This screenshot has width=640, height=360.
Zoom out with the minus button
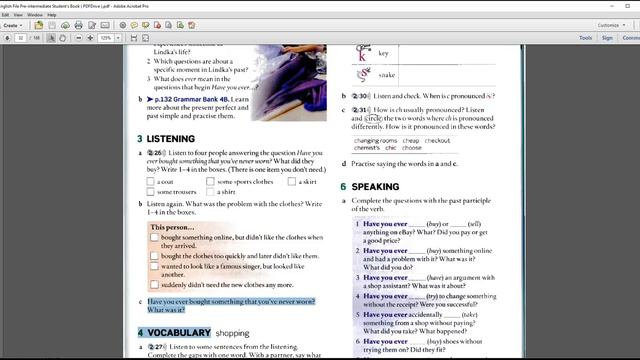point(79,38)
